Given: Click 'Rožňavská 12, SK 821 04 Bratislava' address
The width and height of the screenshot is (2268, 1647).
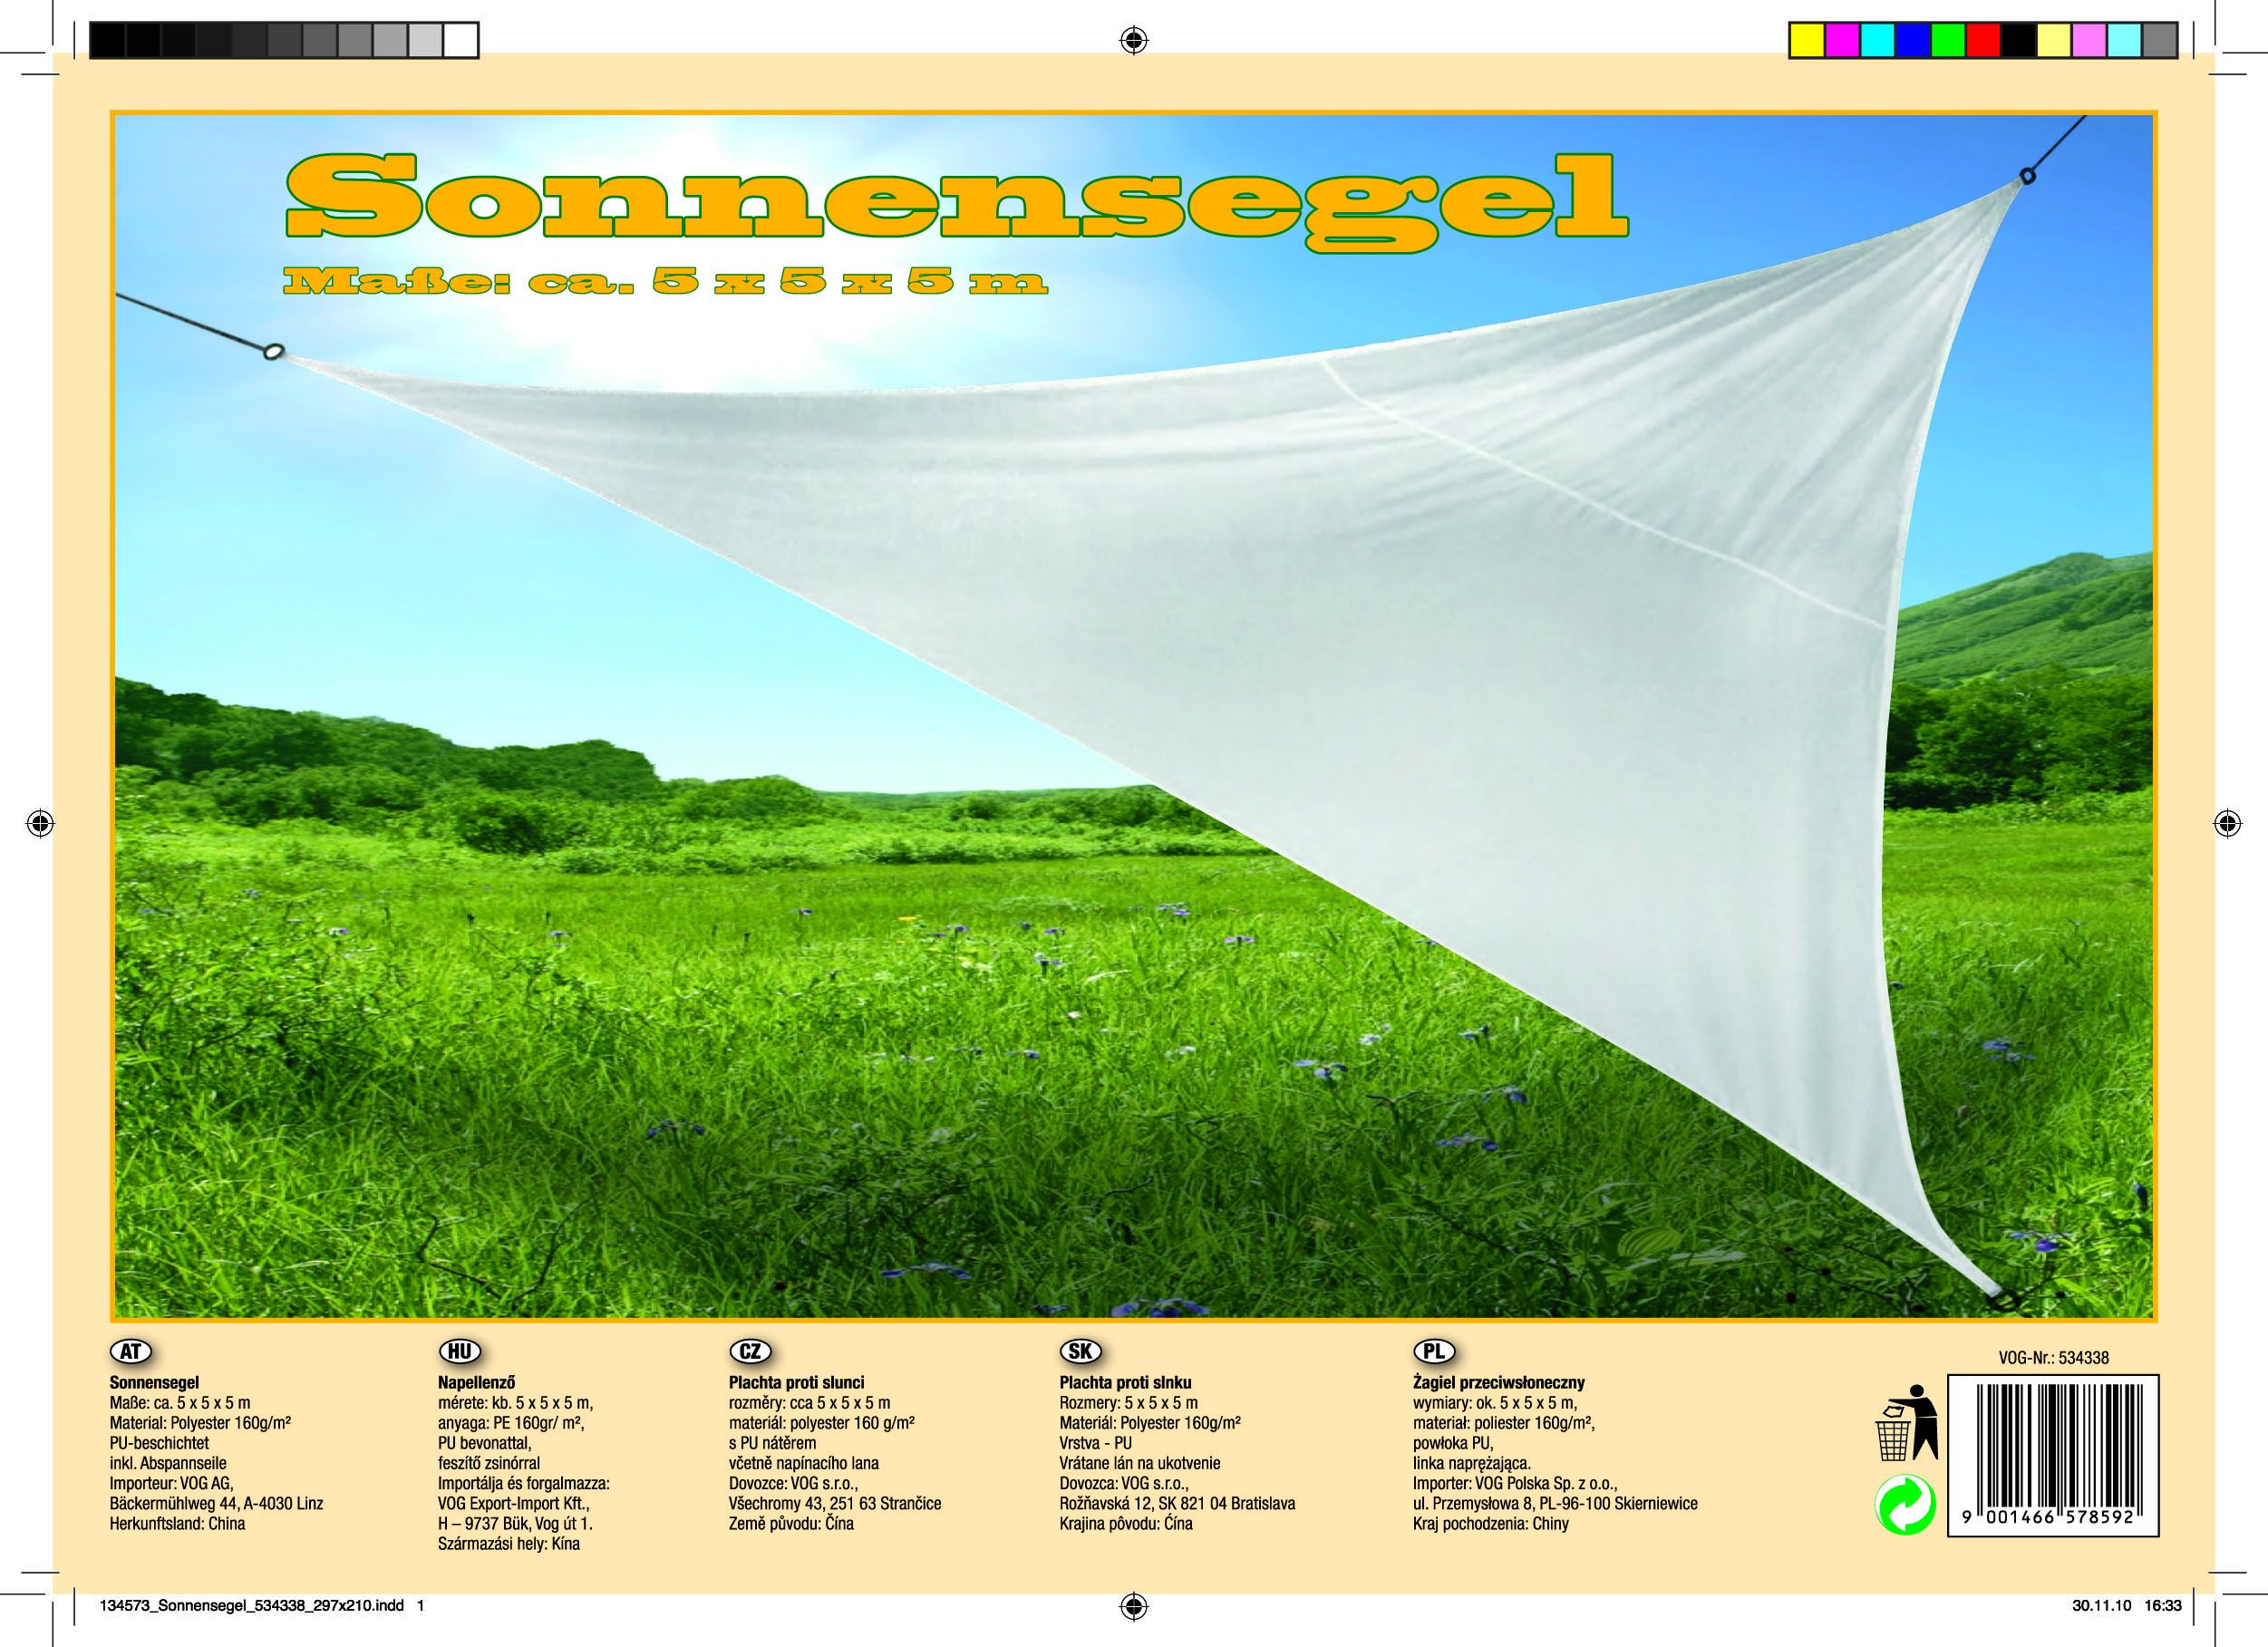Looking at the screenshot, I should [x=1178, y=1503].
